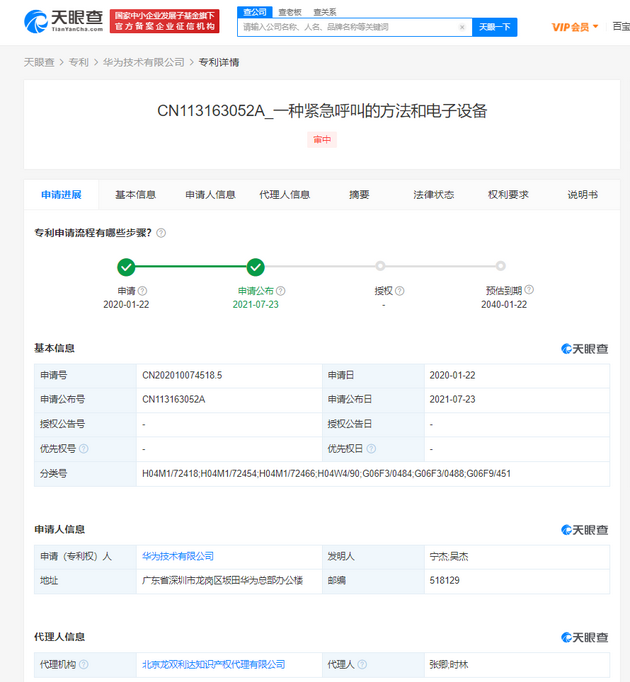
Task: Click the help icon beside 专利申请流程有哪些步骤
Action: point(161,233)
